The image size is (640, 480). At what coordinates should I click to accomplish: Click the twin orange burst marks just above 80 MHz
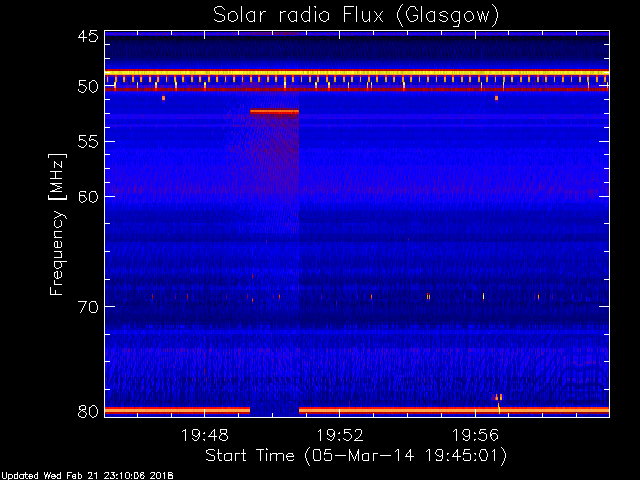point(498,397)
